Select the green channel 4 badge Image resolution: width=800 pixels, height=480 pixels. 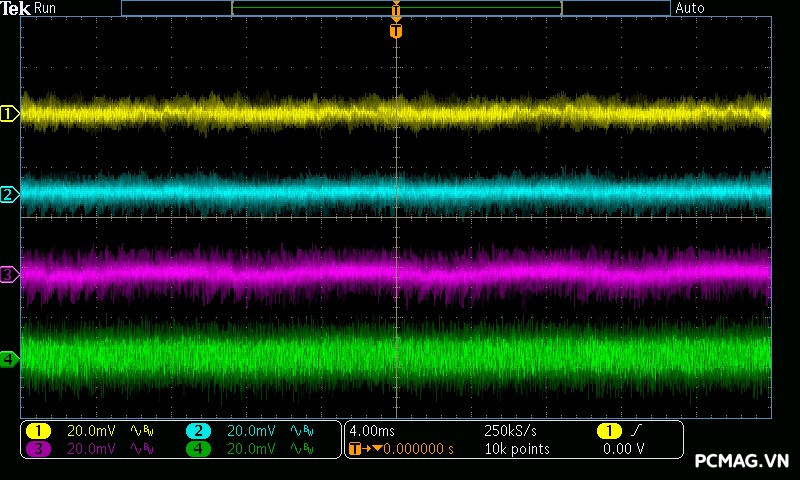[198, 449]
